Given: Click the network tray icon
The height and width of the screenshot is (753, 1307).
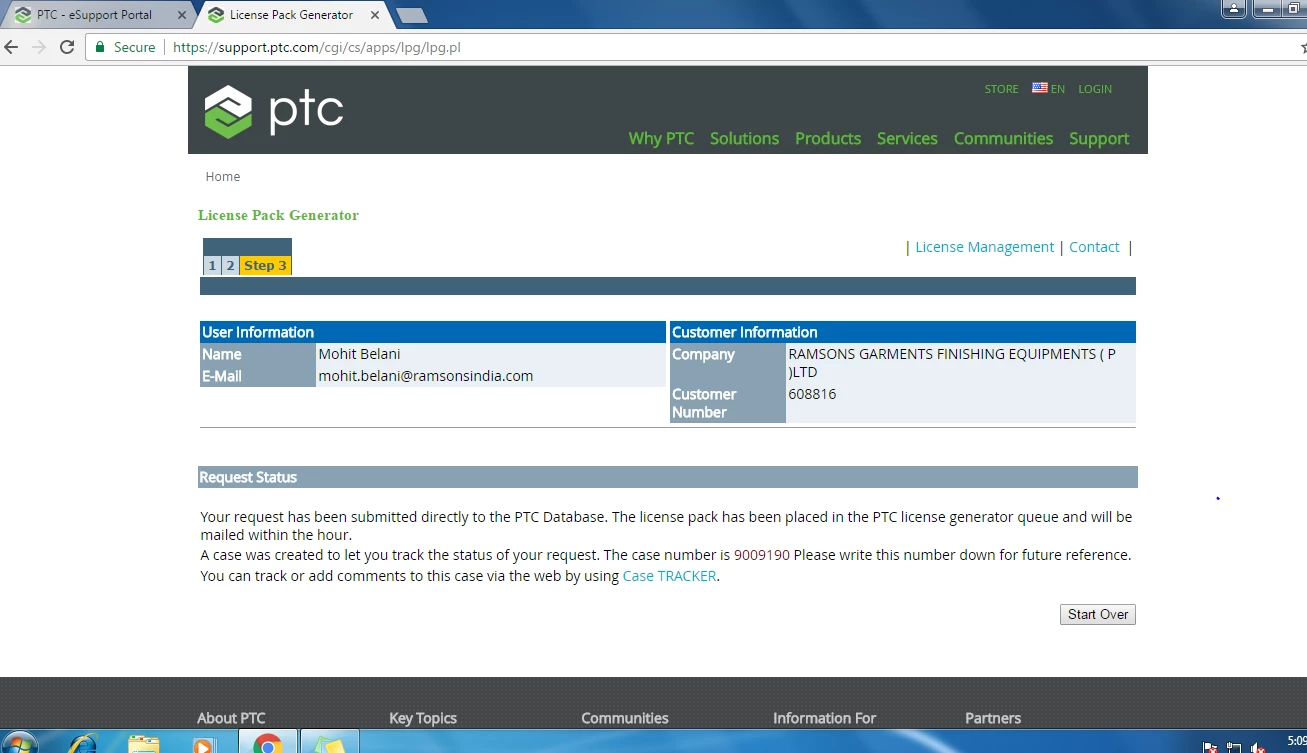Looking at the screenshot, I should pyautogui.click(x=1235, y=746).
